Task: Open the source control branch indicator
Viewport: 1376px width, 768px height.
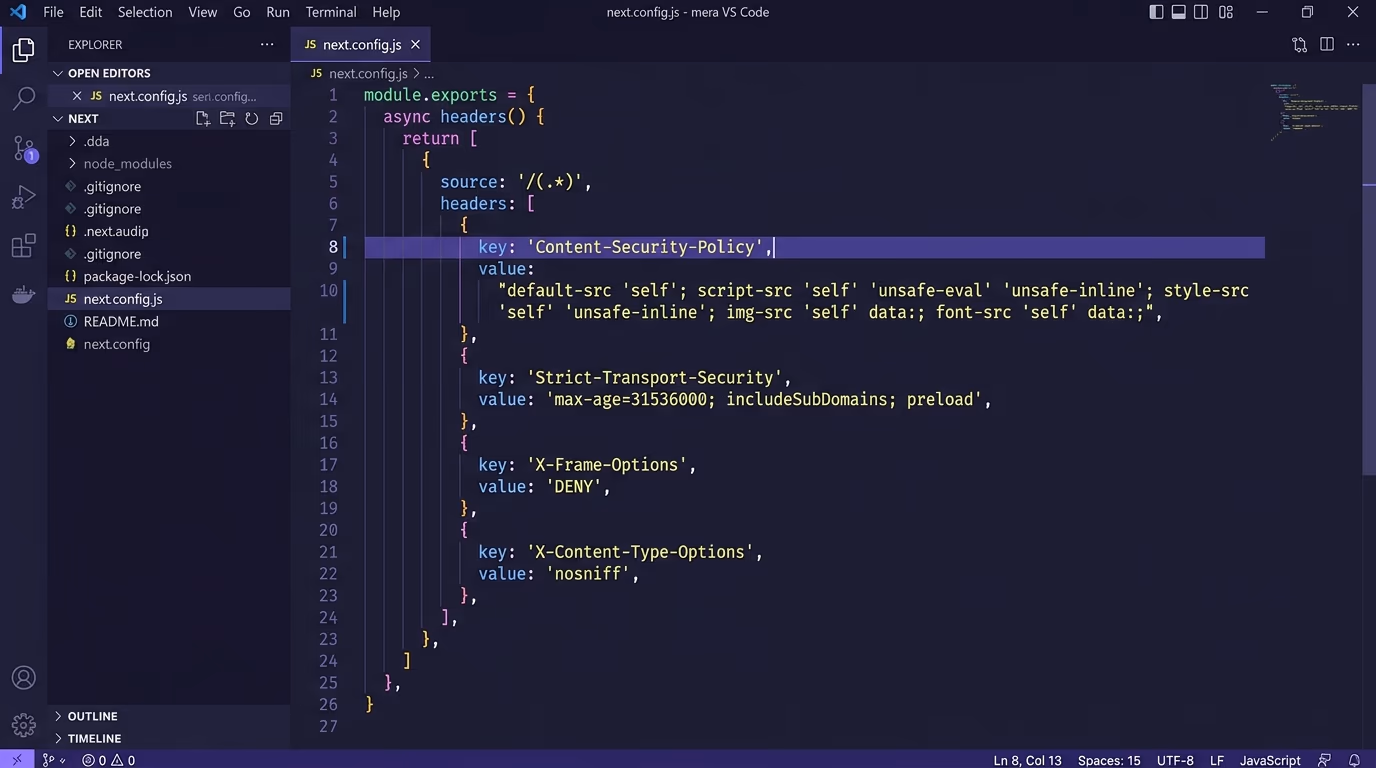Action: pyautogui.click(x=53, y=760)
